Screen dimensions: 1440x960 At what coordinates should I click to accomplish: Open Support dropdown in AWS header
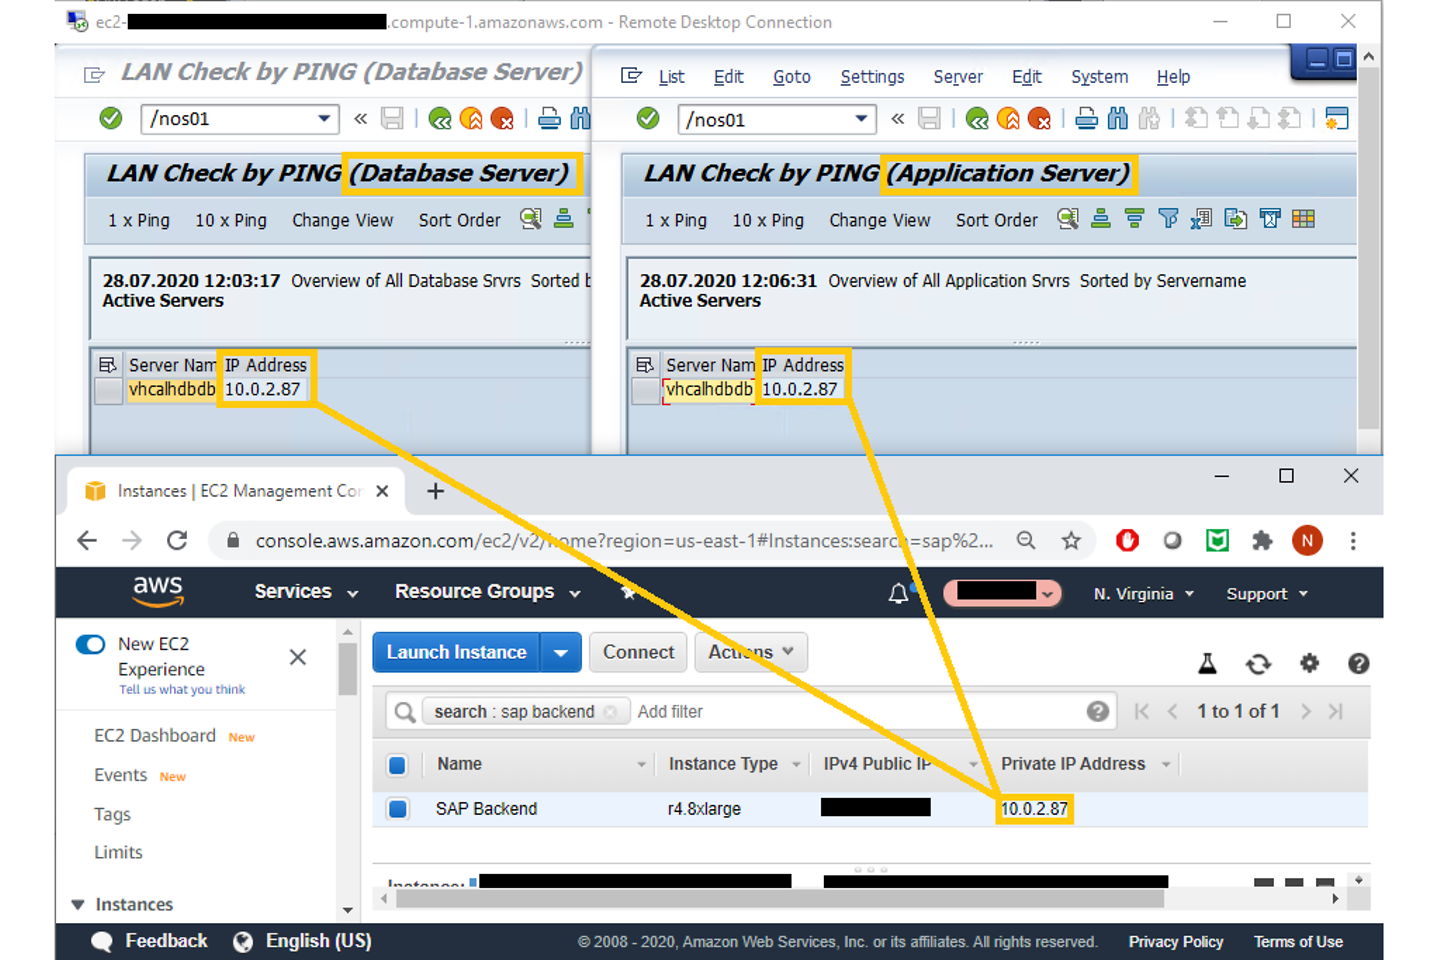point(1267,594)
